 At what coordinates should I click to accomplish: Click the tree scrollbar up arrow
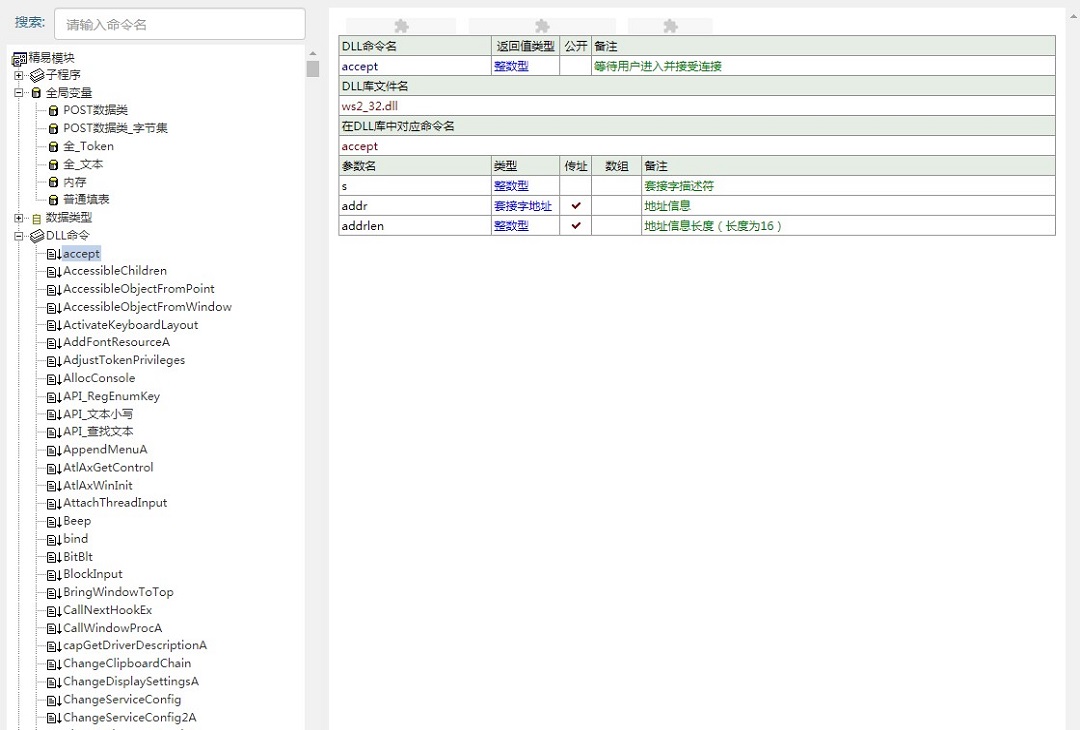[x=313, y=53]
